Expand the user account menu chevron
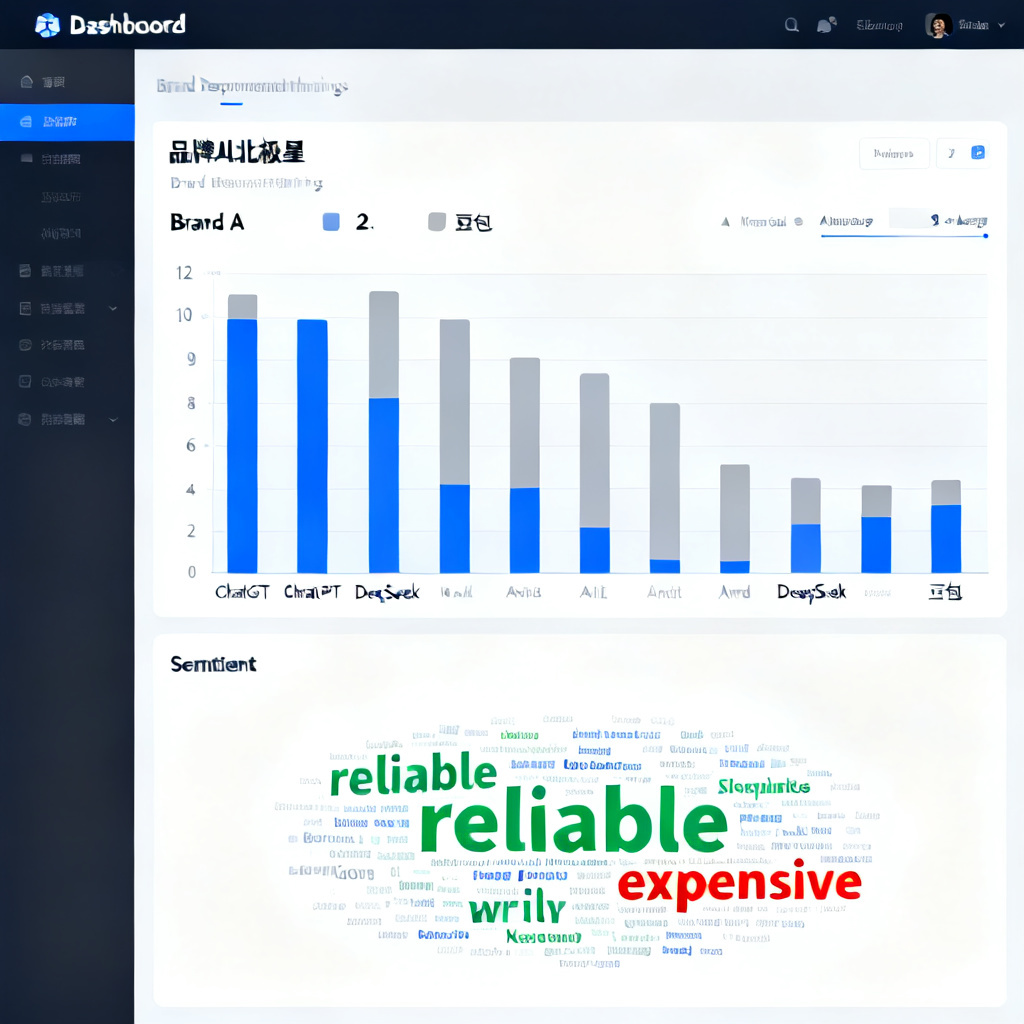 click(1001, 25)
